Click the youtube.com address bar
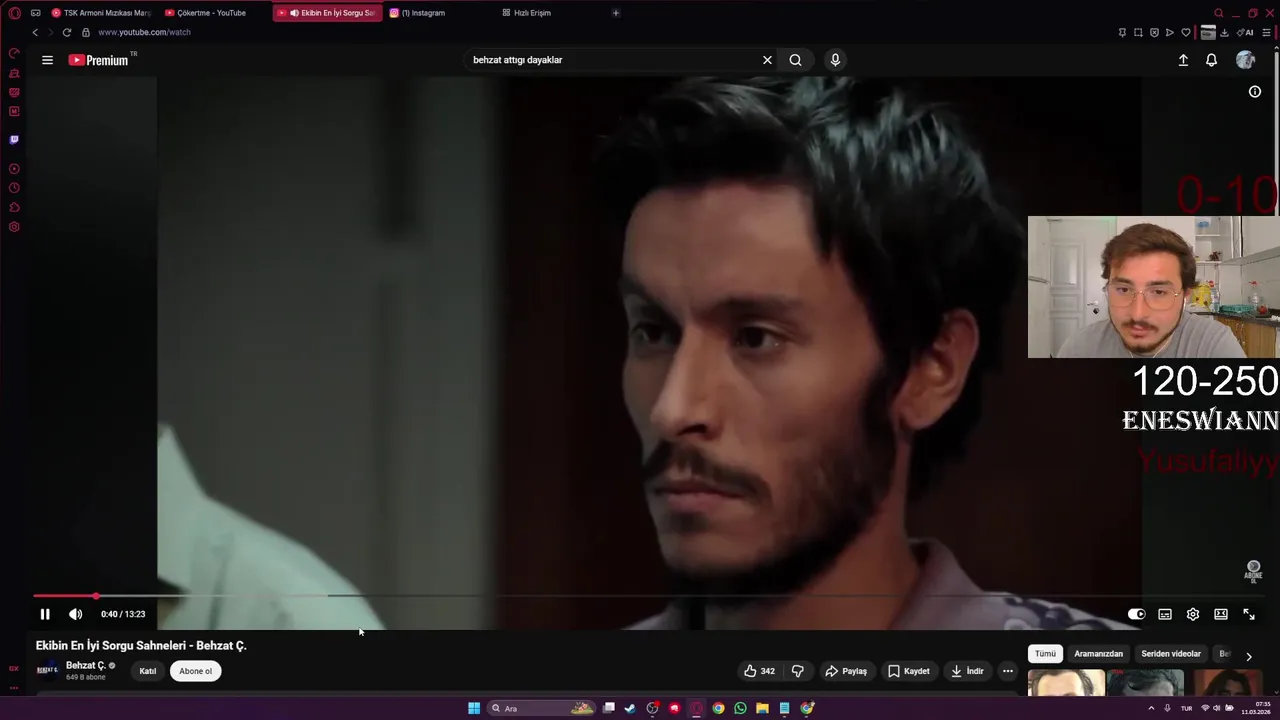The height and width of the screenshot is (720, 1280). [x=144, y=32]
